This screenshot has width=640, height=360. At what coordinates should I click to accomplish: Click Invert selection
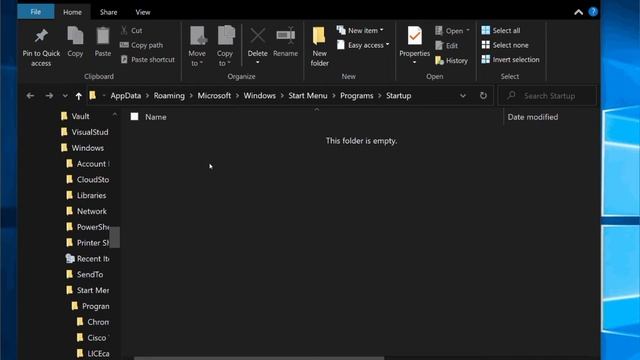pos(511,60)
